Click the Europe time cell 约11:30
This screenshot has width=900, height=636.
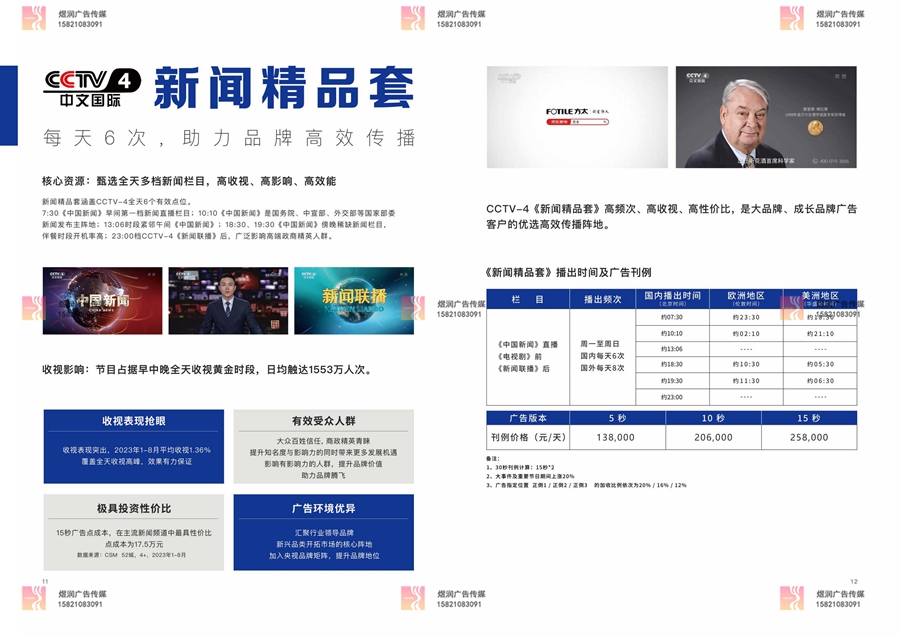[x=746, y=381]
